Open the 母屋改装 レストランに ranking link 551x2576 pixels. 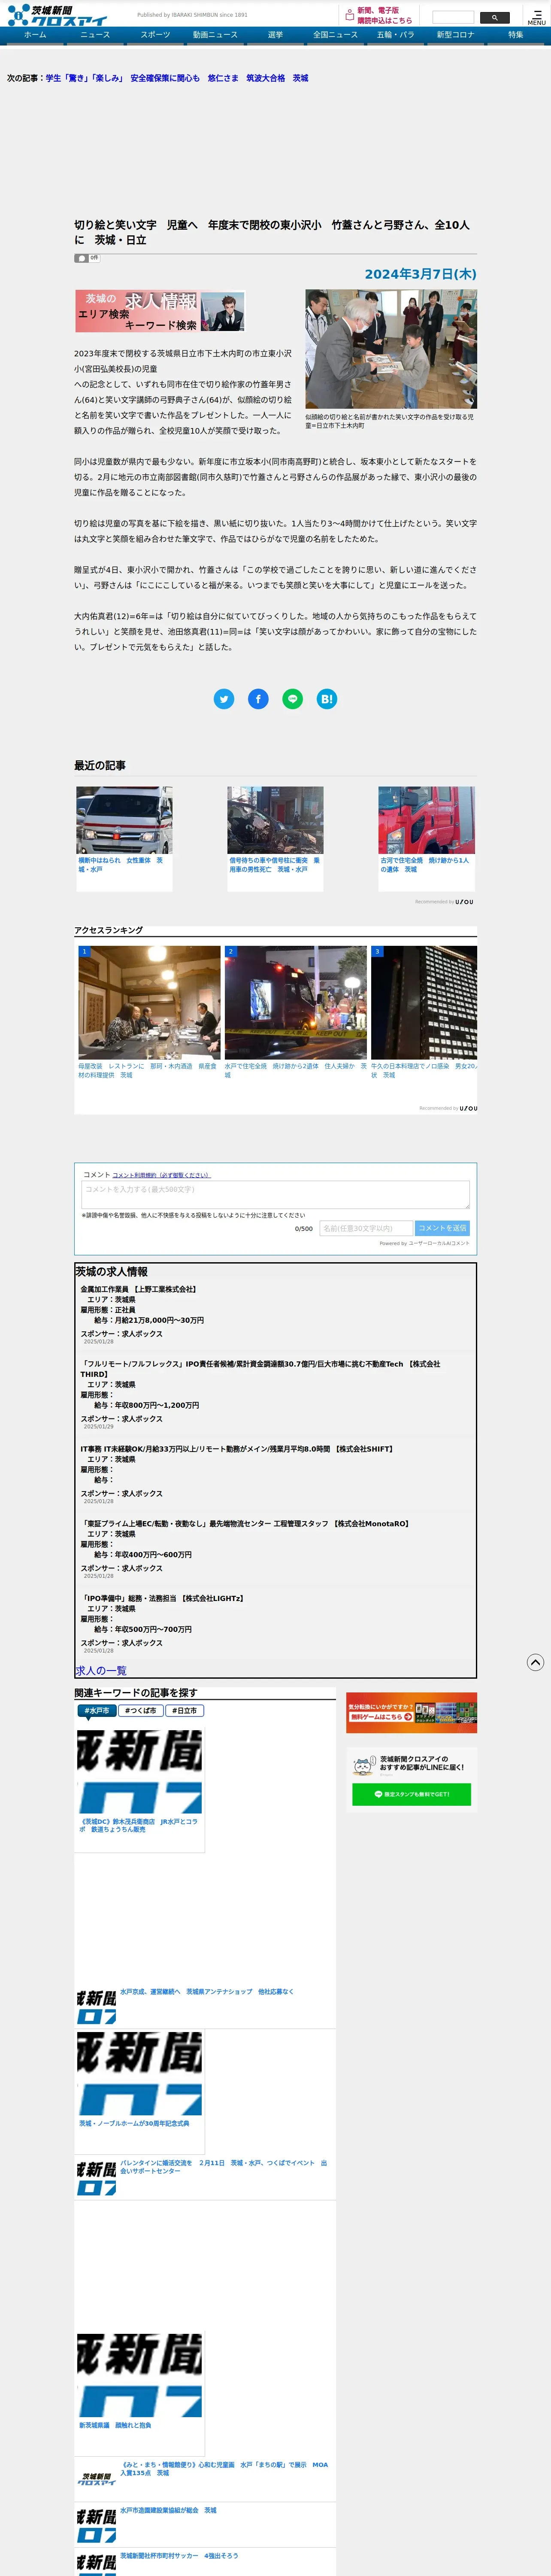147,1071
